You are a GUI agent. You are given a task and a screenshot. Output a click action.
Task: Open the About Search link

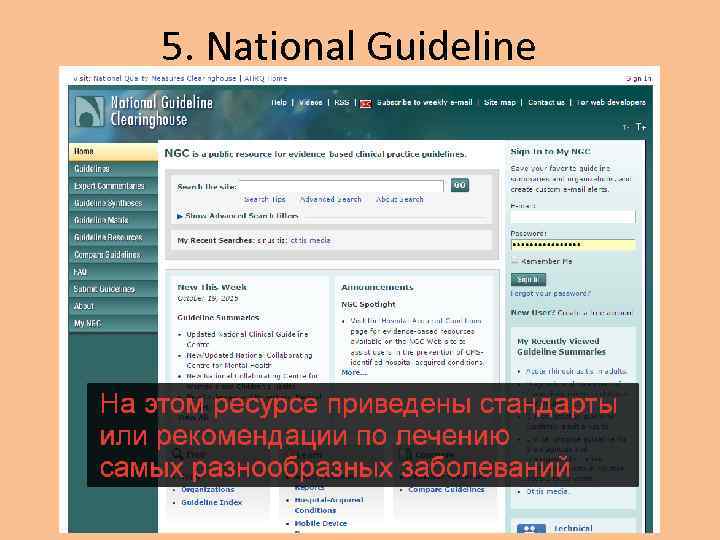[399, 199]
